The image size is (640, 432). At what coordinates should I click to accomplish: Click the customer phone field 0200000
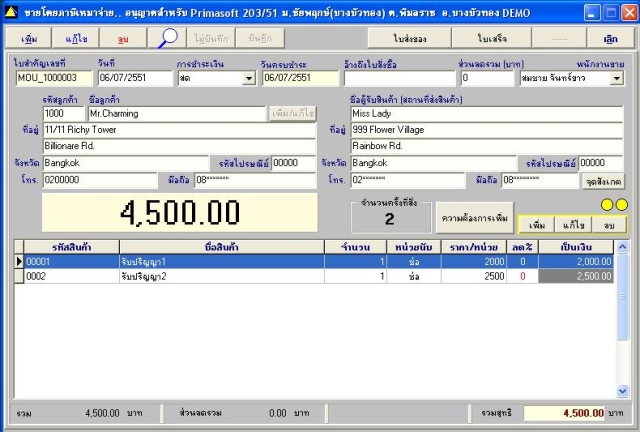[100, 180]
